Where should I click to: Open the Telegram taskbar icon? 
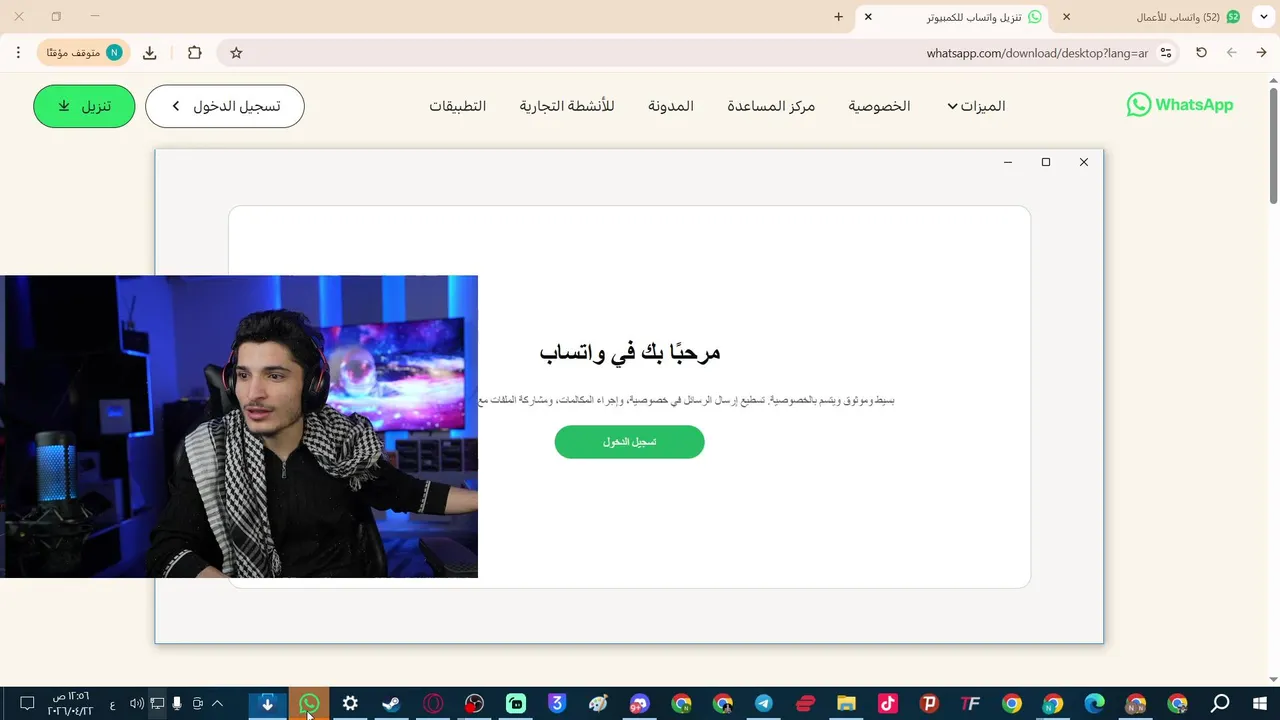click(x=764, y=704)
